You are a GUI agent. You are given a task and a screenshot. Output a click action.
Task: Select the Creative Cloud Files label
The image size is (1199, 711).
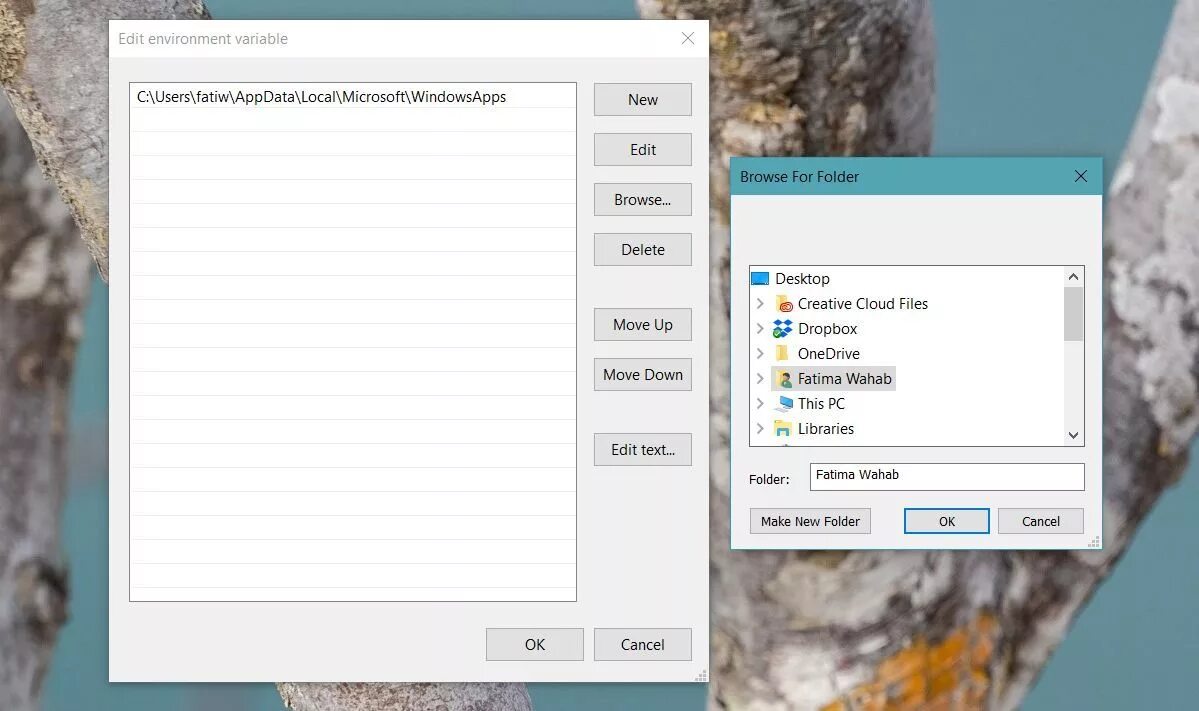[x=863, y=304]
